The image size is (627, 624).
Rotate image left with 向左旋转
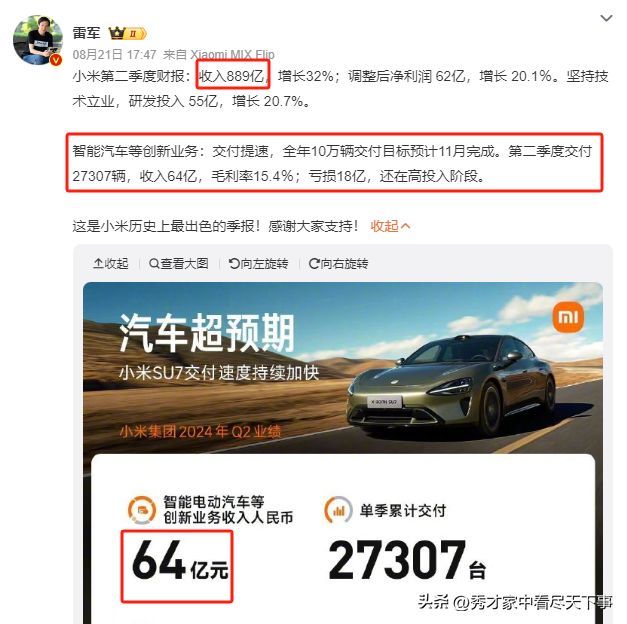tap(259, 264)
